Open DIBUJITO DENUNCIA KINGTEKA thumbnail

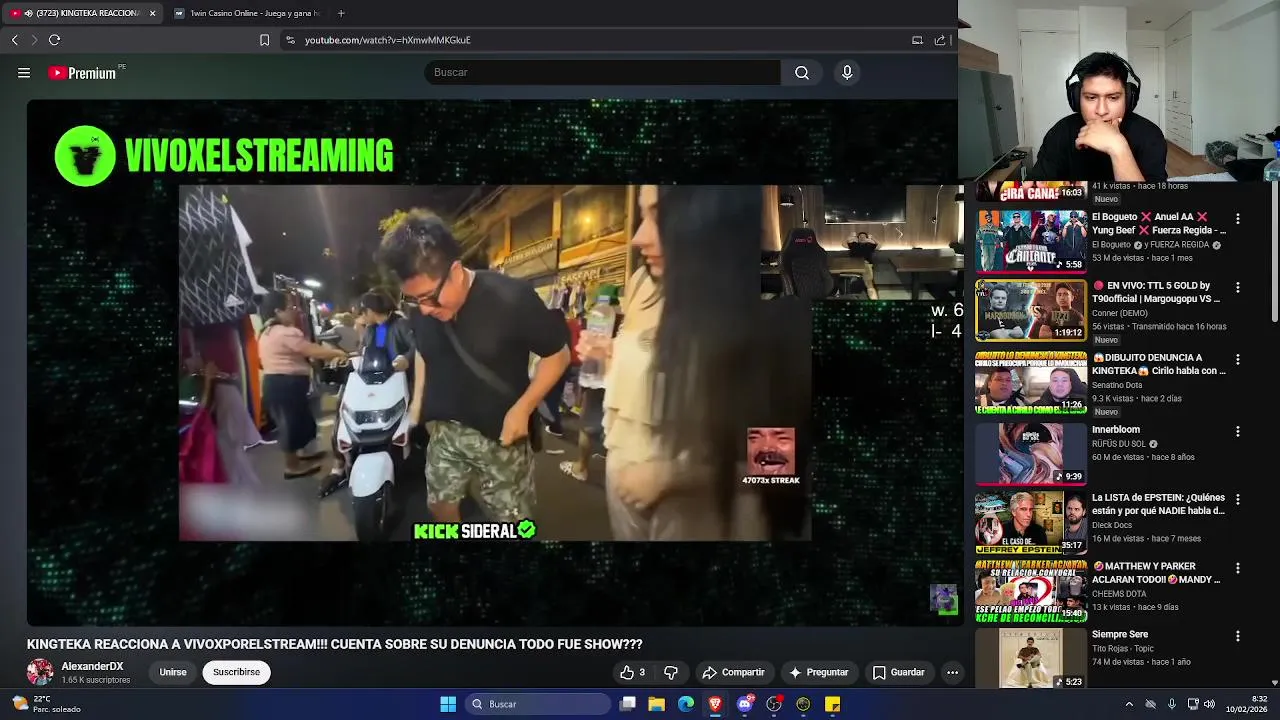click(x=1031, y=382)
